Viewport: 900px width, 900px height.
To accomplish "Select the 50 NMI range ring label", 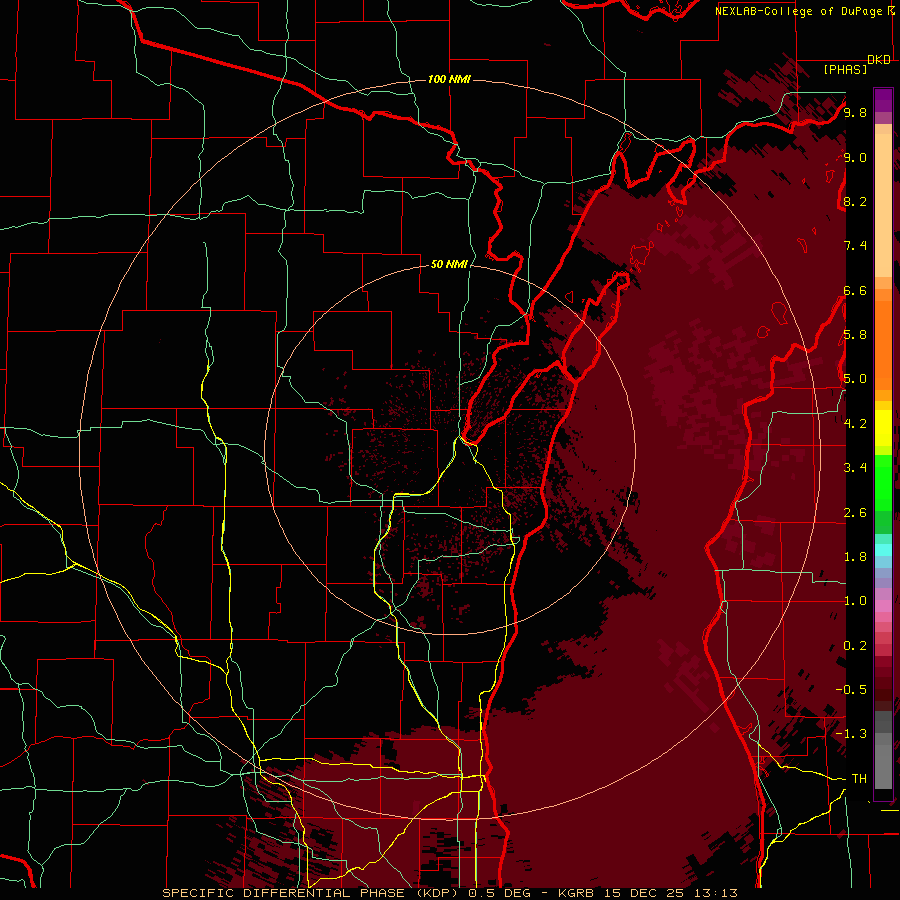I will [449, 264].
